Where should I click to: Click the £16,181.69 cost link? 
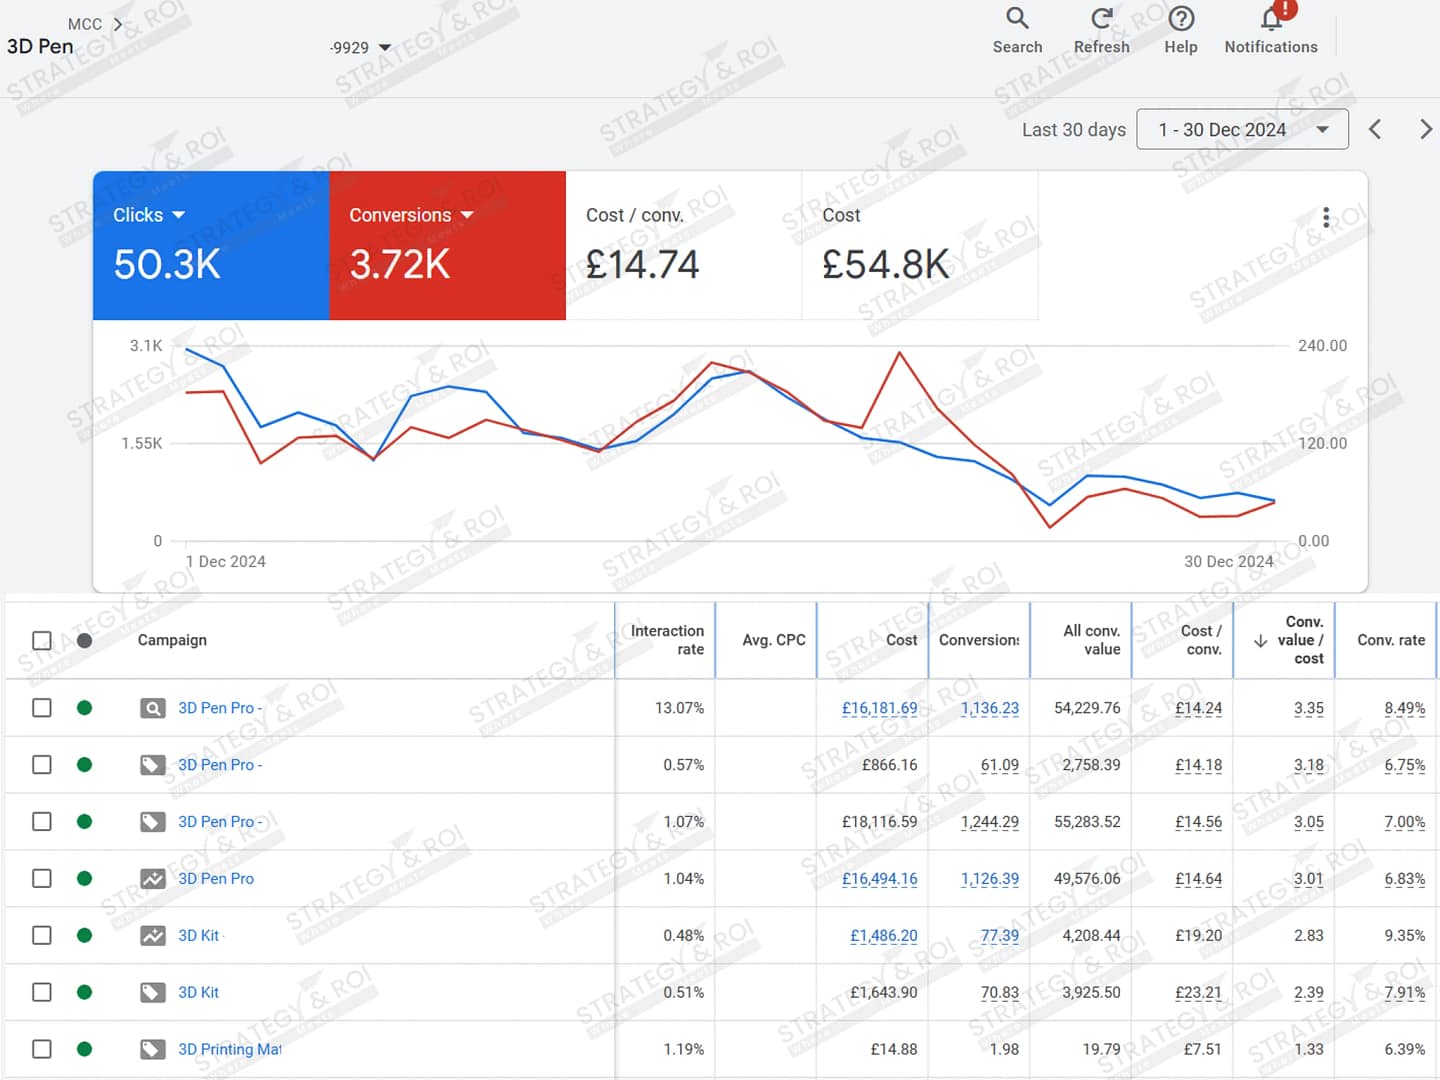tap(879, 708)
